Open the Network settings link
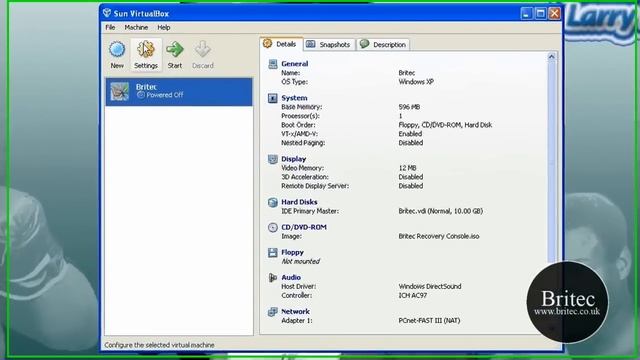 coord(296,312)
